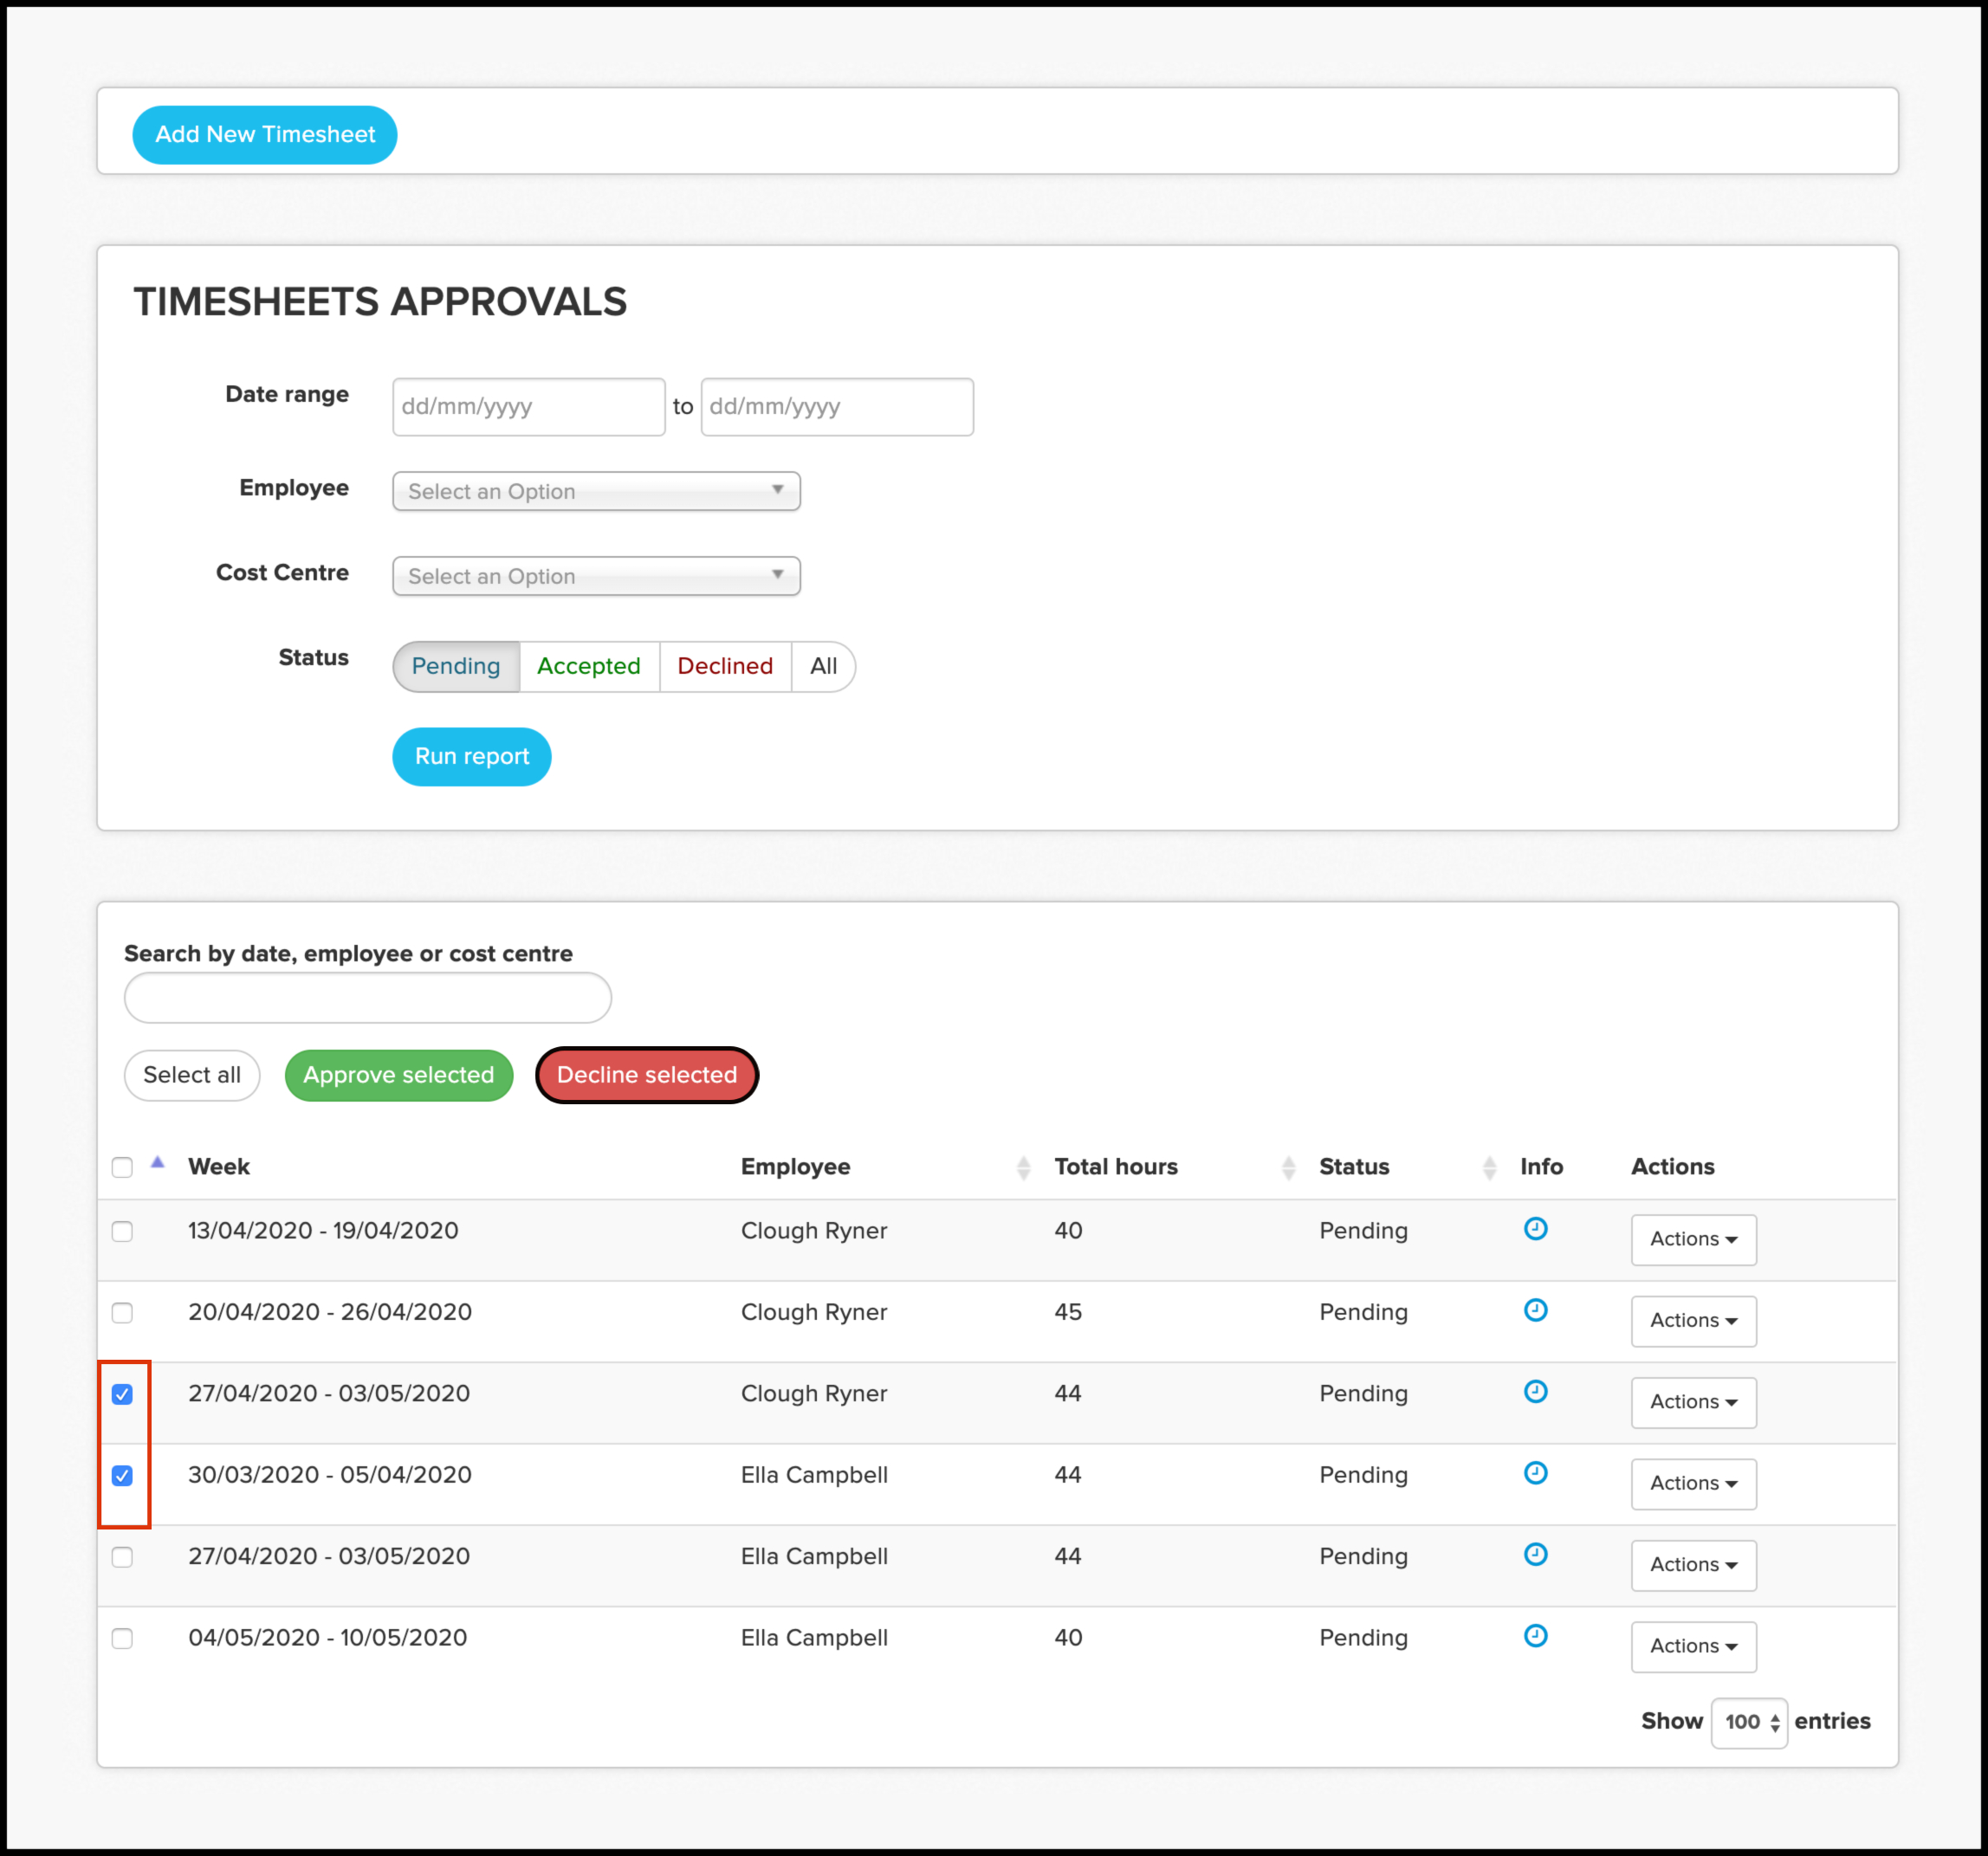
Task: Open Actions dropdown for 20/04/2020 row
Action: 1692,1320
